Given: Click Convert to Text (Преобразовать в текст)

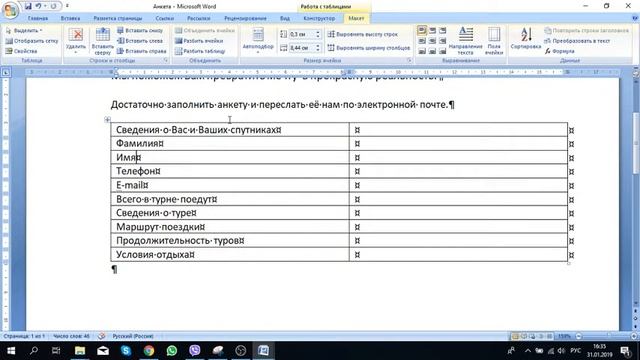Looking at the screenshot, I should 577,41.
